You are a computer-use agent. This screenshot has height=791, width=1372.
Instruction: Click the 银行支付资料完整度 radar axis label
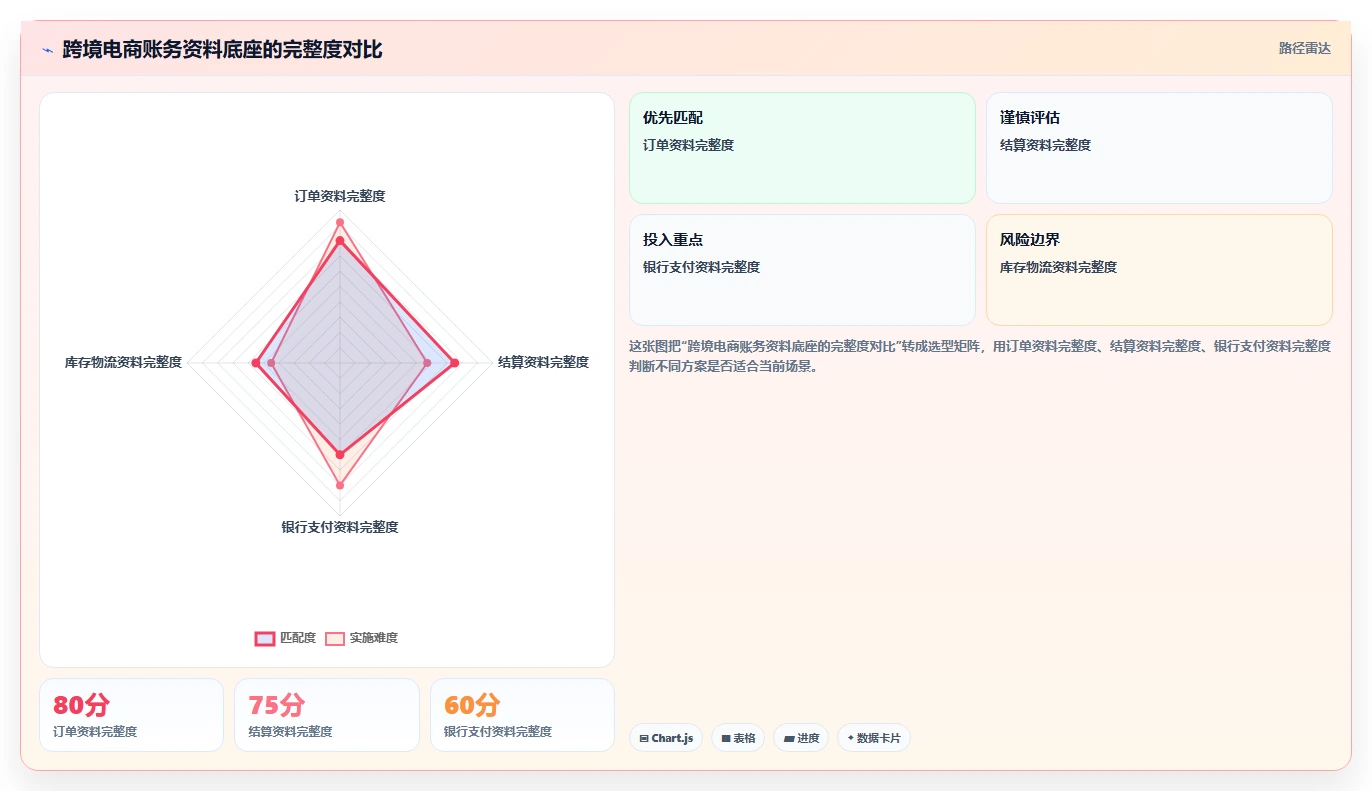340,527
